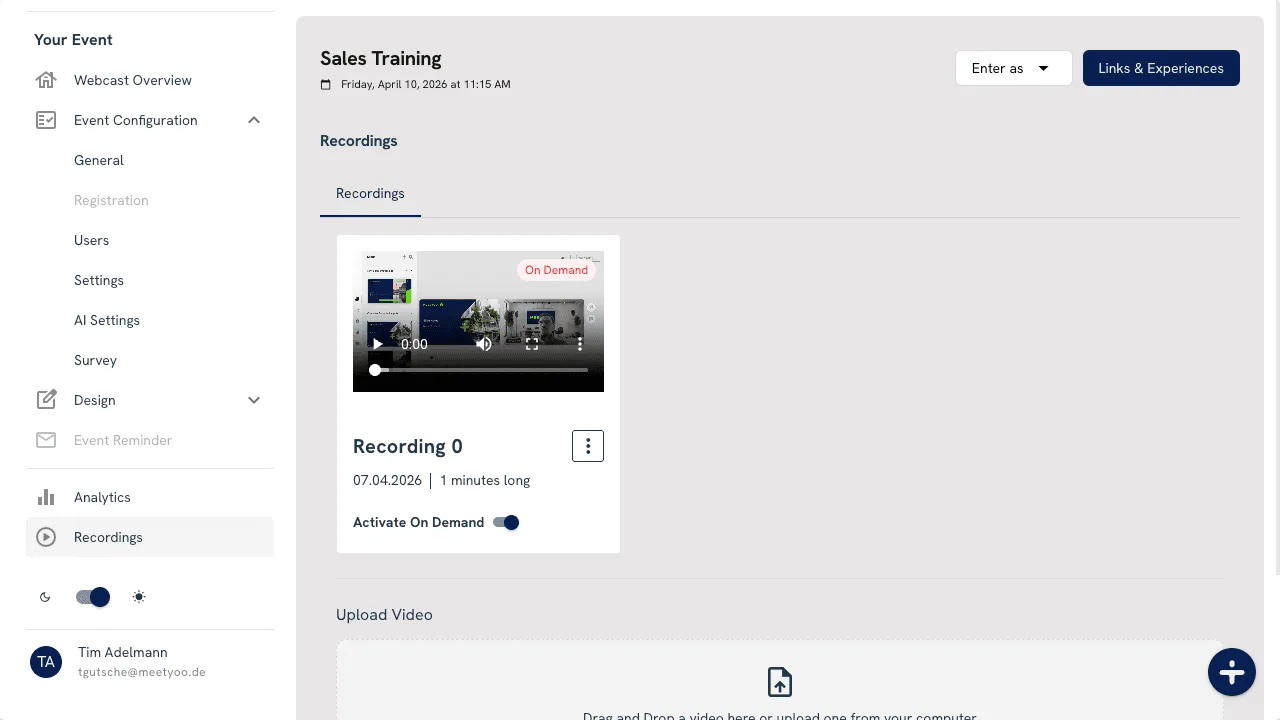The image size is (1280, 720).
Task: Open the Survey configuration page
Action: [95, 360]
